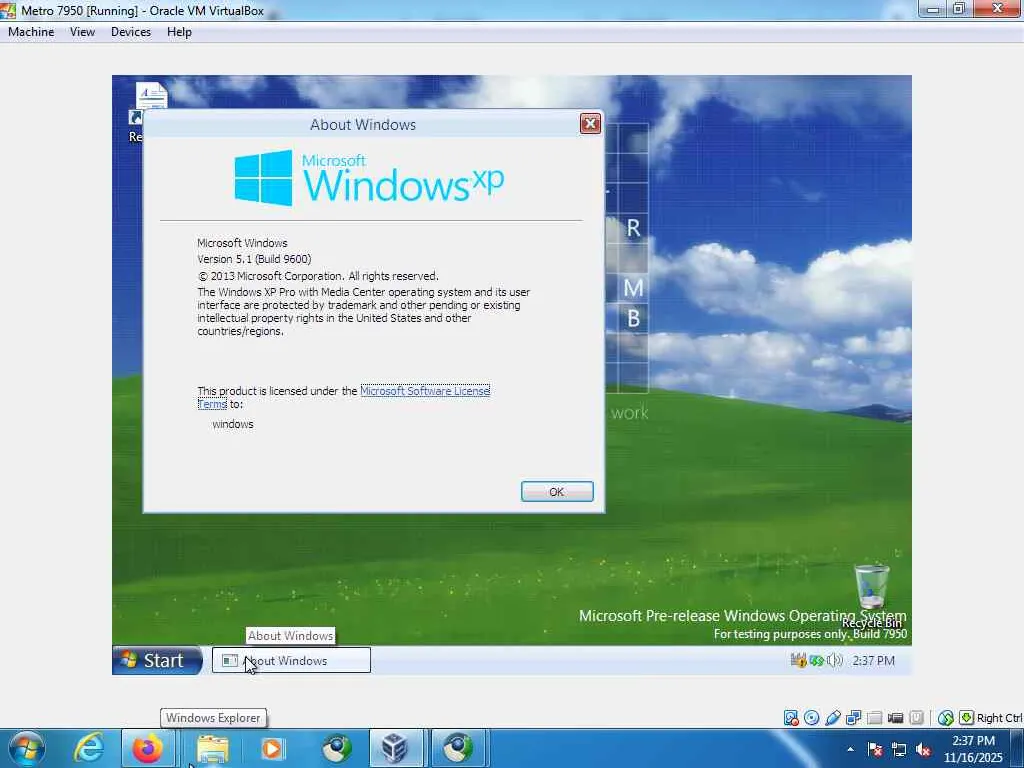This screenshot has width=1024, height=768.
Task: Open Action Center flag in the host tray
Action: tap(875, 749)
